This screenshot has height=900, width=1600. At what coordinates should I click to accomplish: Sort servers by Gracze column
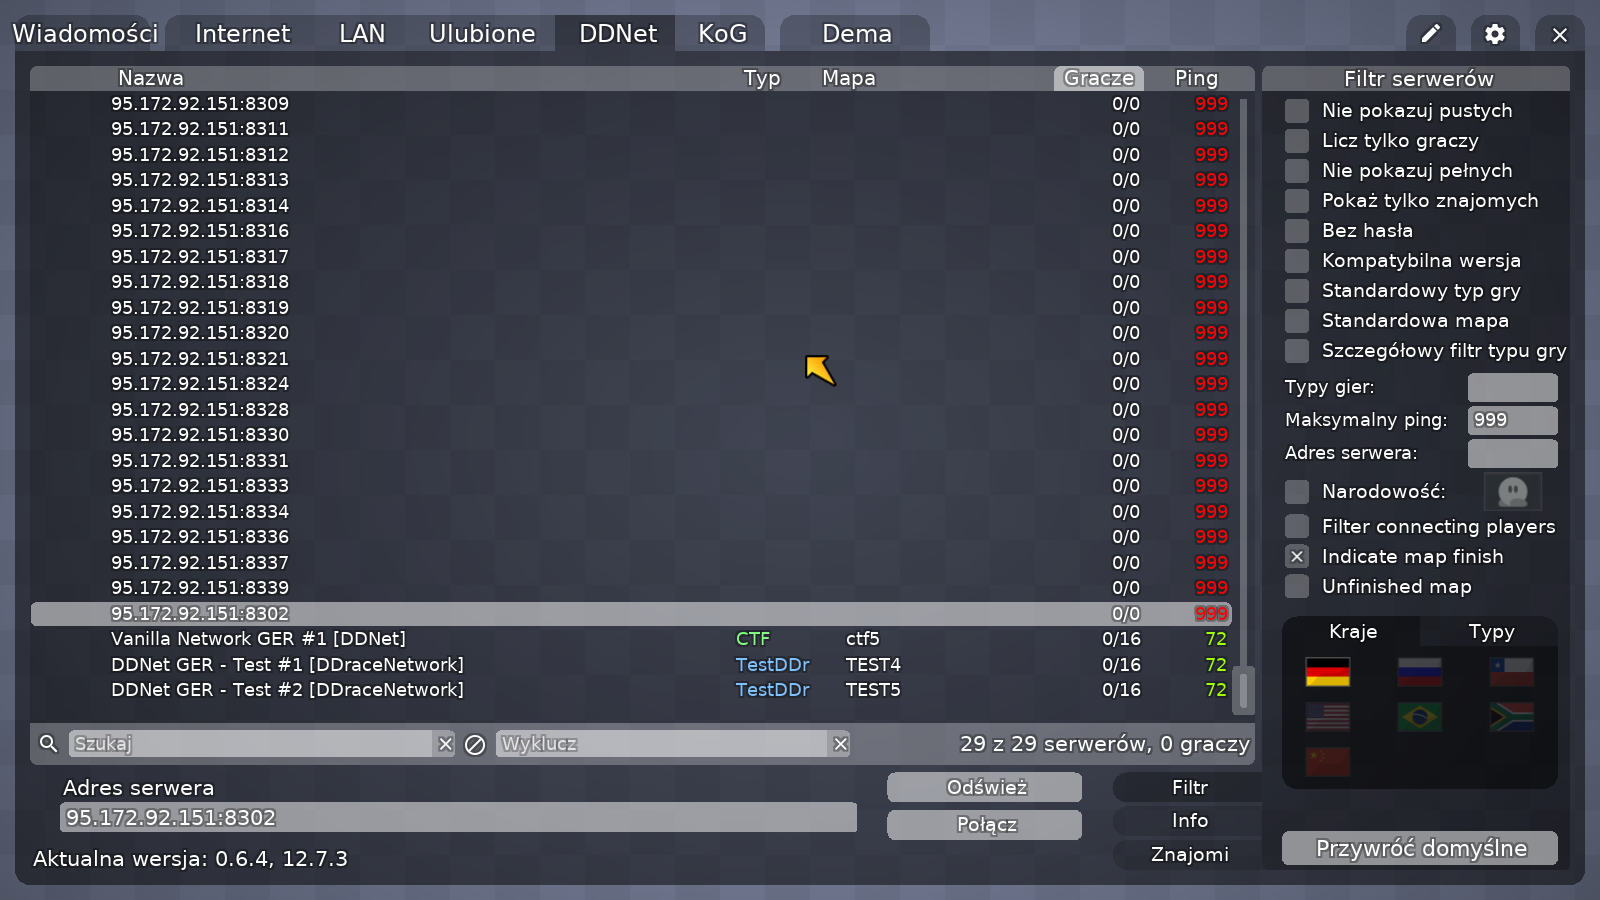pyautogui.click(x=1098, y=78)
